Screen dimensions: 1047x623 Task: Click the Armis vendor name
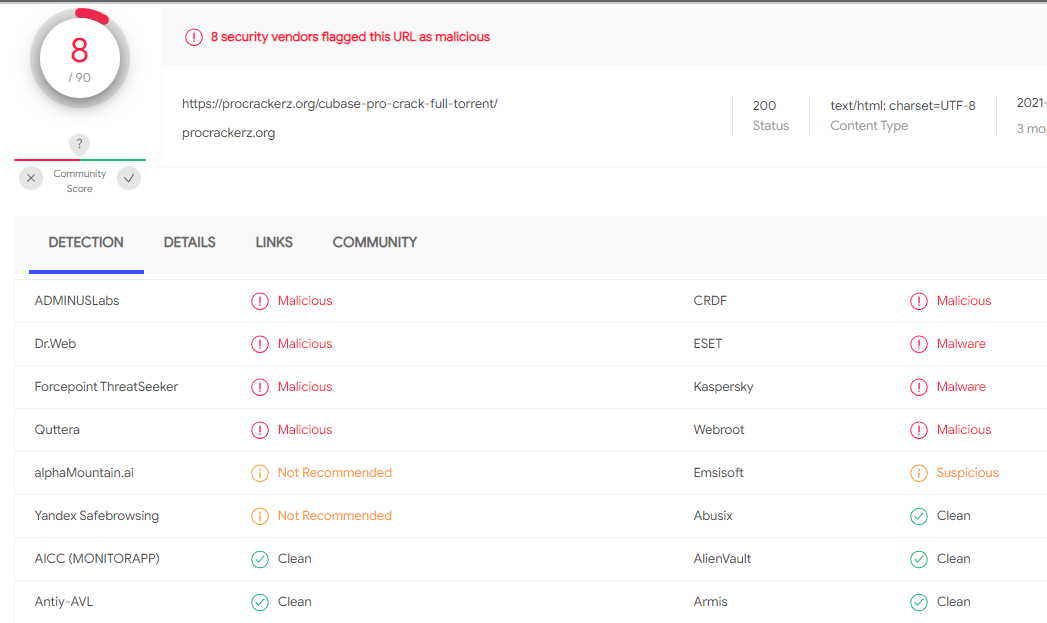point(710,602)
